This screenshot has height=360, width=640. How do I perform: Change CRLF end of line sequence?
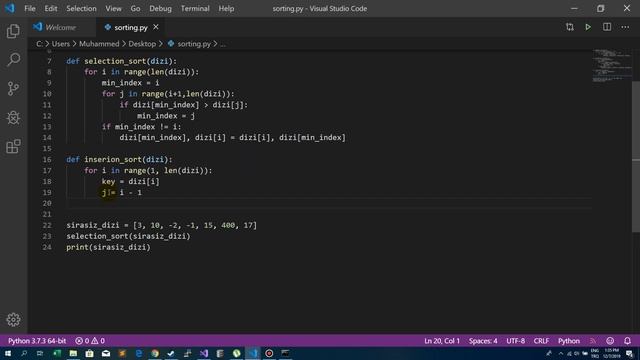pyautogui.click(x=541, y=341)
